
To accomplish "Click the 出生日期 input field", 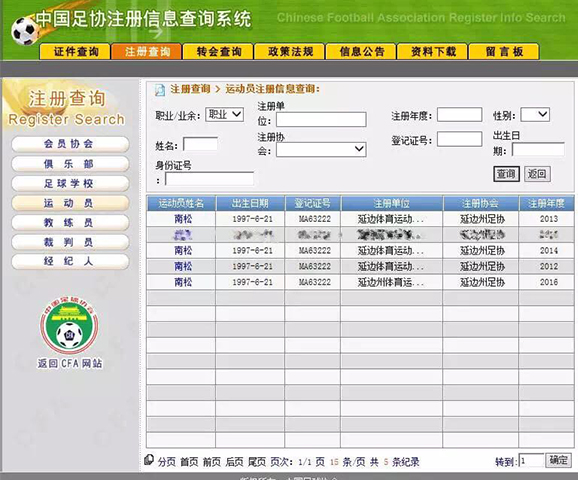I will coord(538,149).
